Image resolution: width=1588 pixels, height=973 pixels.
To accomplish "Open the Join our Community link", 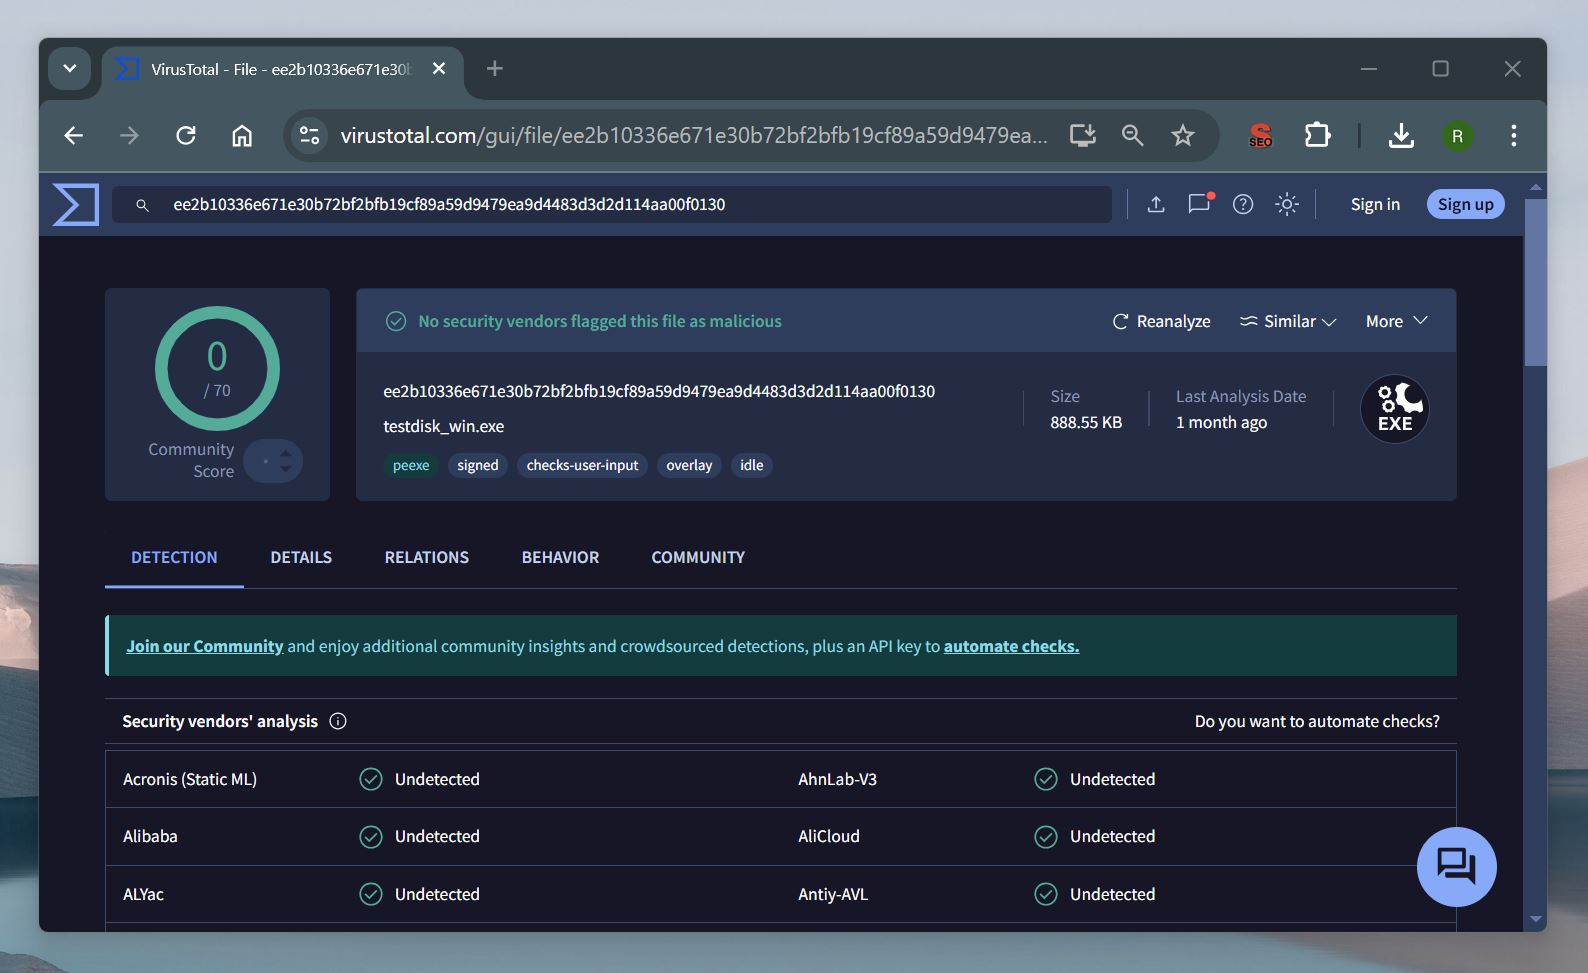I will click(x=205, y=646).
